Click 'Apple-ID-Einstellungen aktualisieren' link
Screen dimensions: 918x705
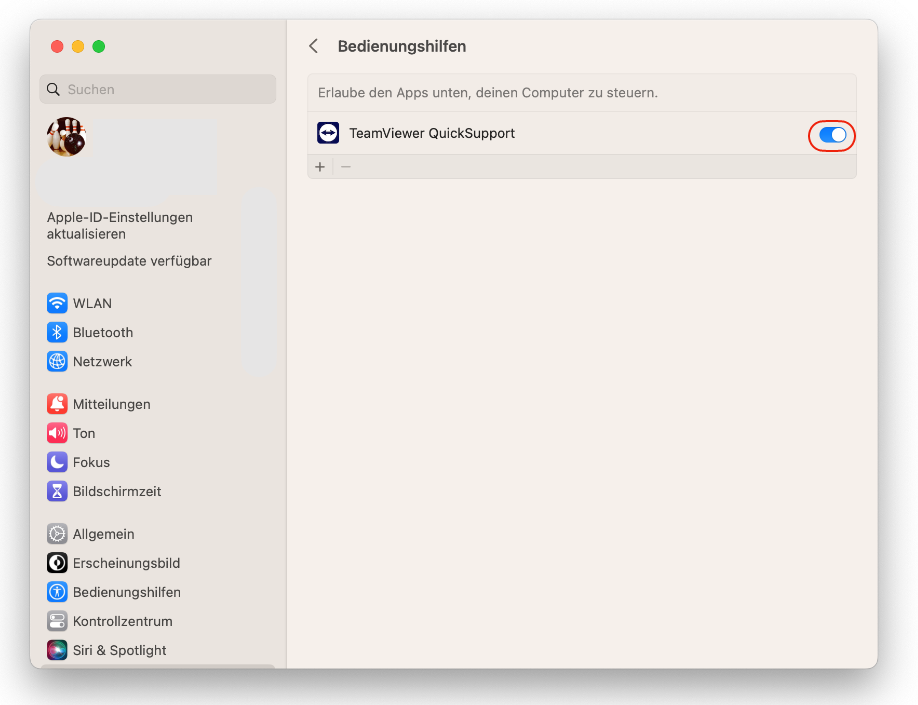tap(120, 225)
